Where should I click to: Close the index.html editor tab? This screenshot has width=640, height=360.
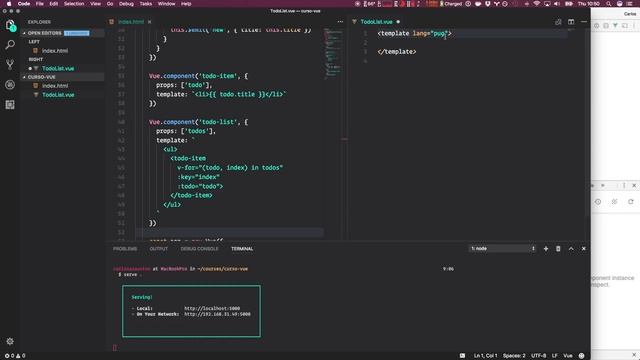point(149,22)
